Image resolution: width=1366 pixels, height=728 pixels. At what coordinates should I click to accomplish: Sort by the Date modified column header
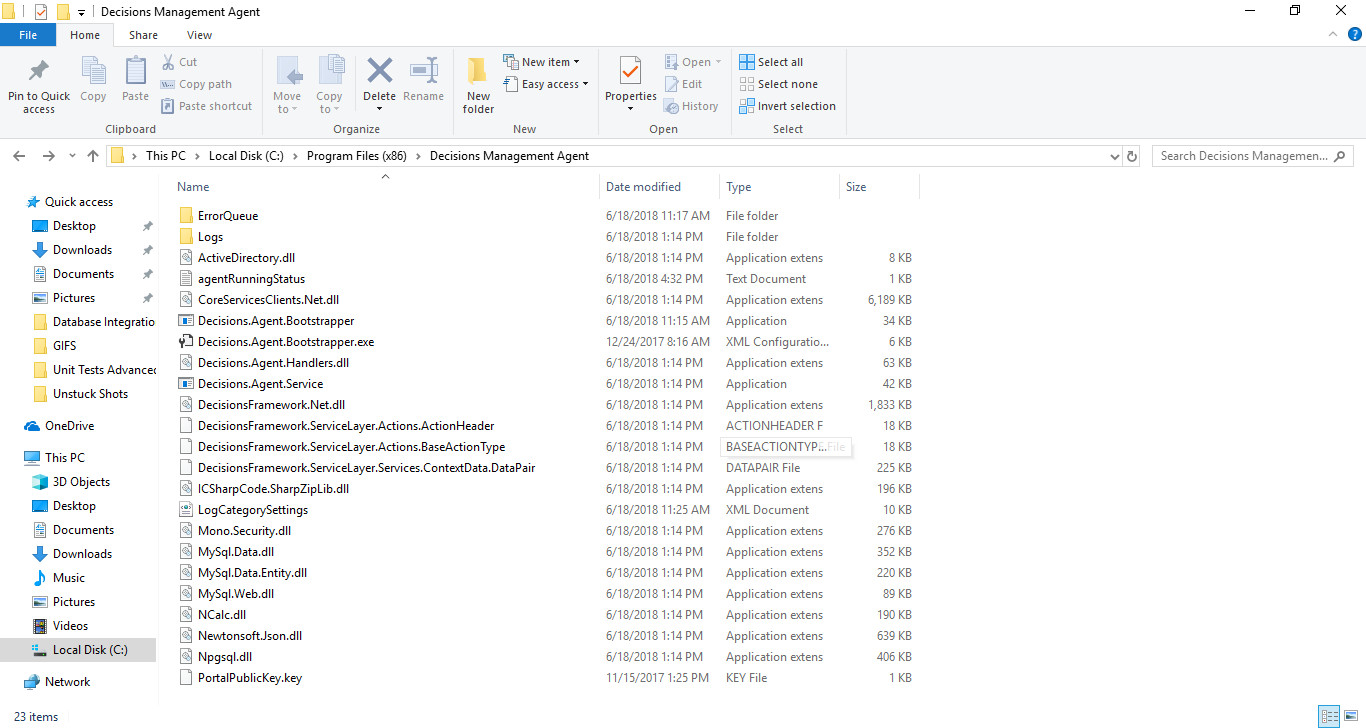(643, 187)
